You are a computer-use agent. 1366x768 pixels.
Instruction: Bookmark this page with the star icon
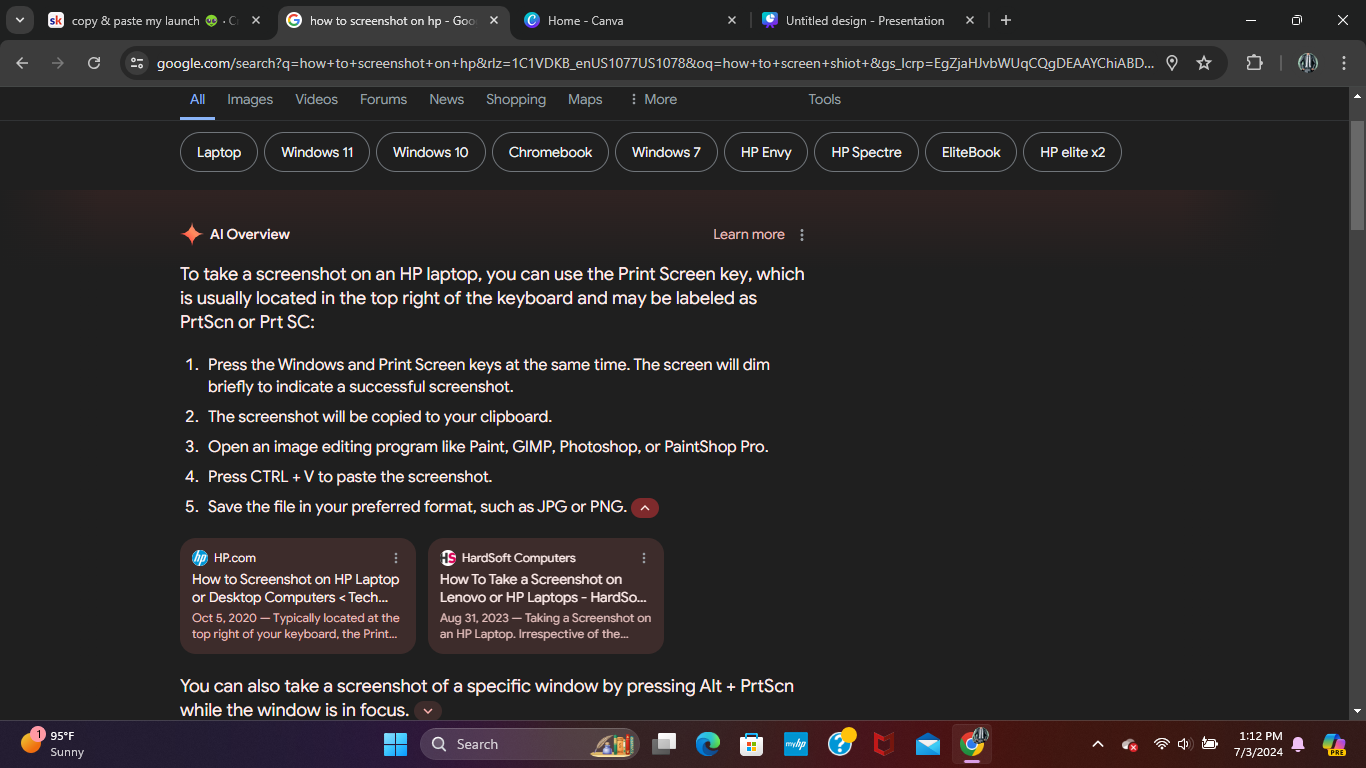(x=1204, y=63)
